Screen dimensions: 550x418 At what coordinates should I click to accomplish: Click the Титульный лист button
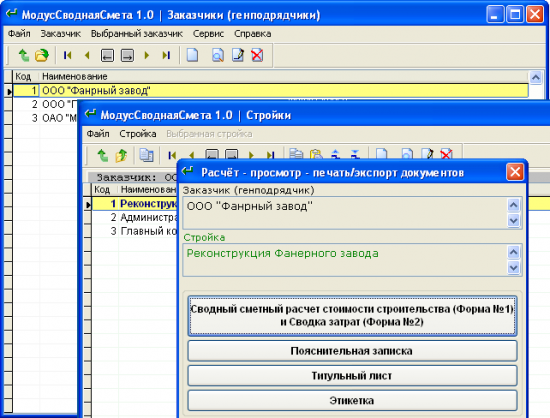(352, 376)
